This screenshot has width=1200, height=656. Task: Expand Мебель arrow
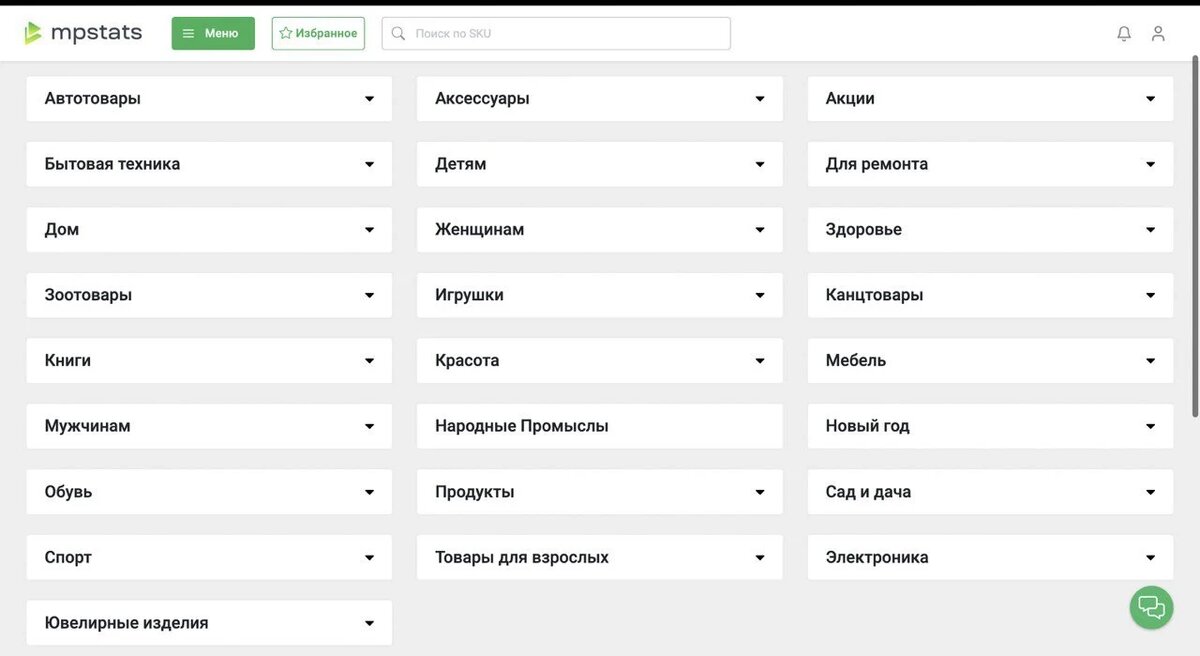coord(1150,361)
